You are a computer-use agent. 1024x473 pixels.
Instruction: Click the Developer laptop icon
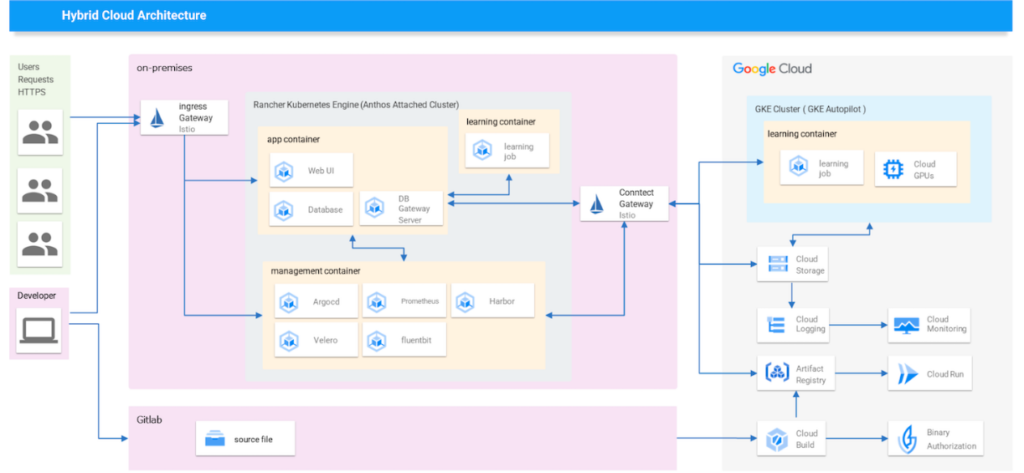point(39,331)
